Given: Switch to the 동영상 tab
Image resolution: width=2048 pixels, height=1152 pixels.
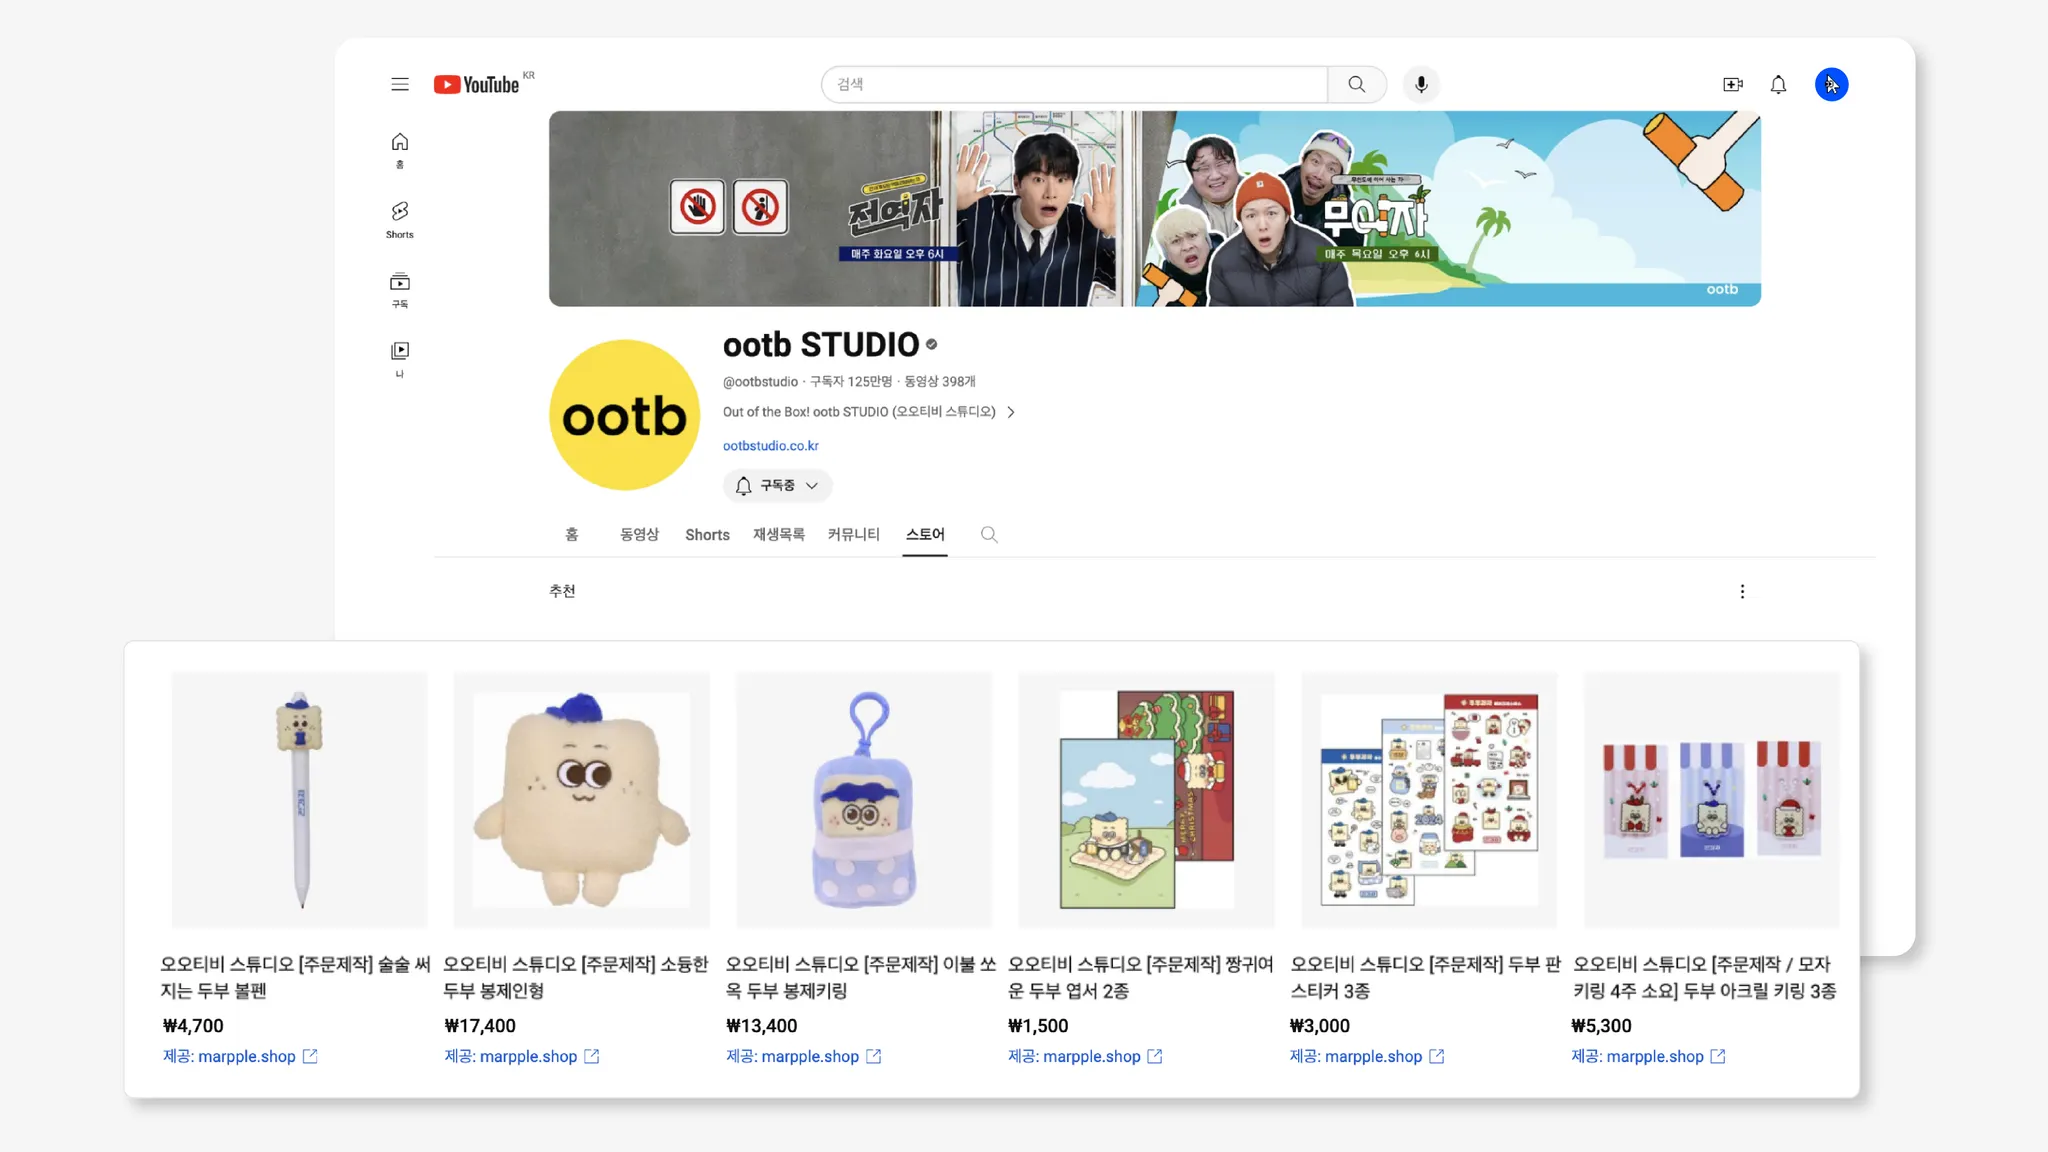Looking at the screenshot, I should click(x=639, y=534).
